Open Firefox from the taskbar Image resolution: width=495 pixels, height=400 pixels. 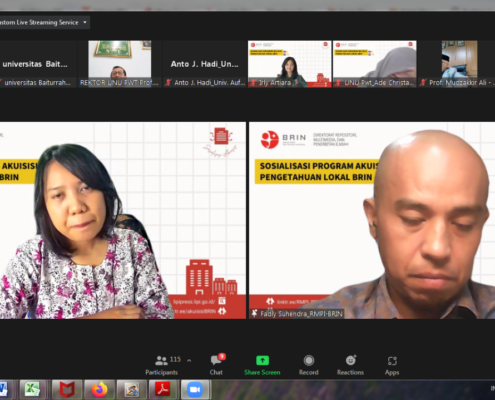pos(99,389)
